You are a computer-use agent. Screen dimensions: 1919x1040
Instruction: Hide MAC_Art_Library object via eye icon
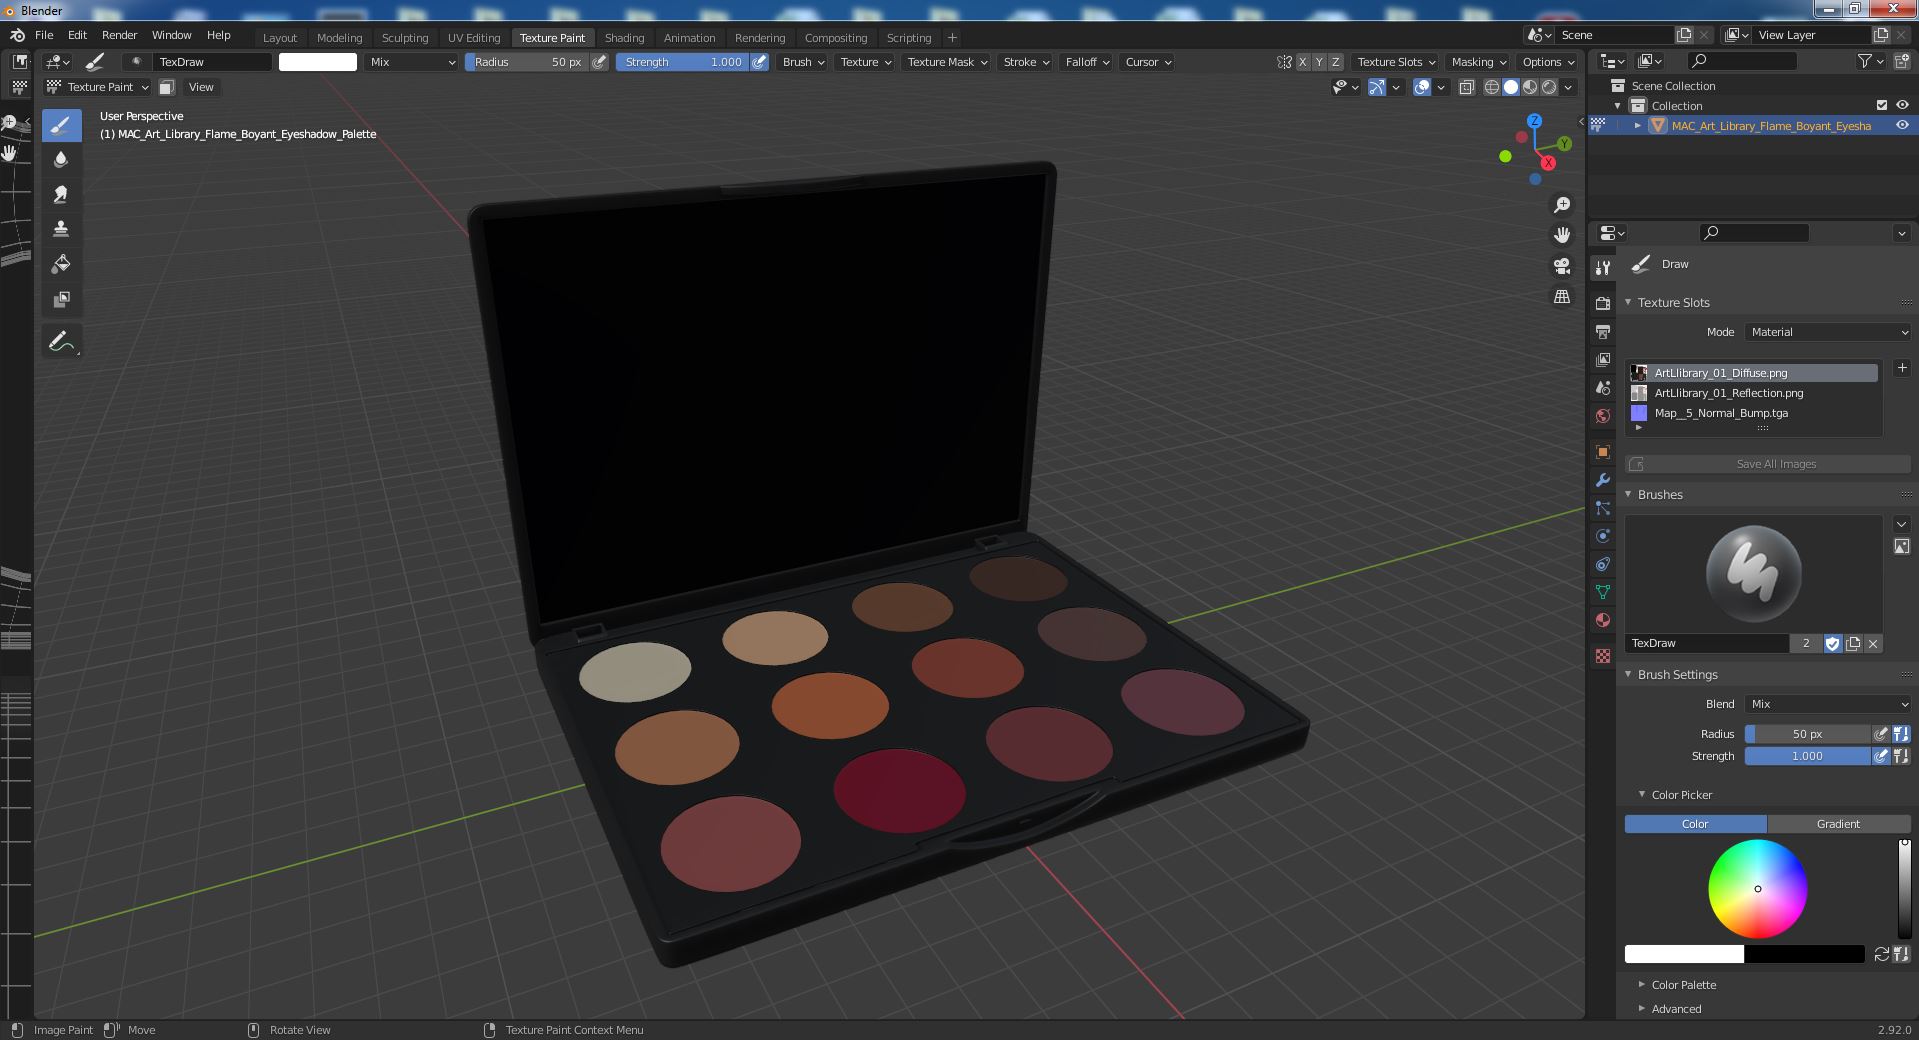point(1902,125)
